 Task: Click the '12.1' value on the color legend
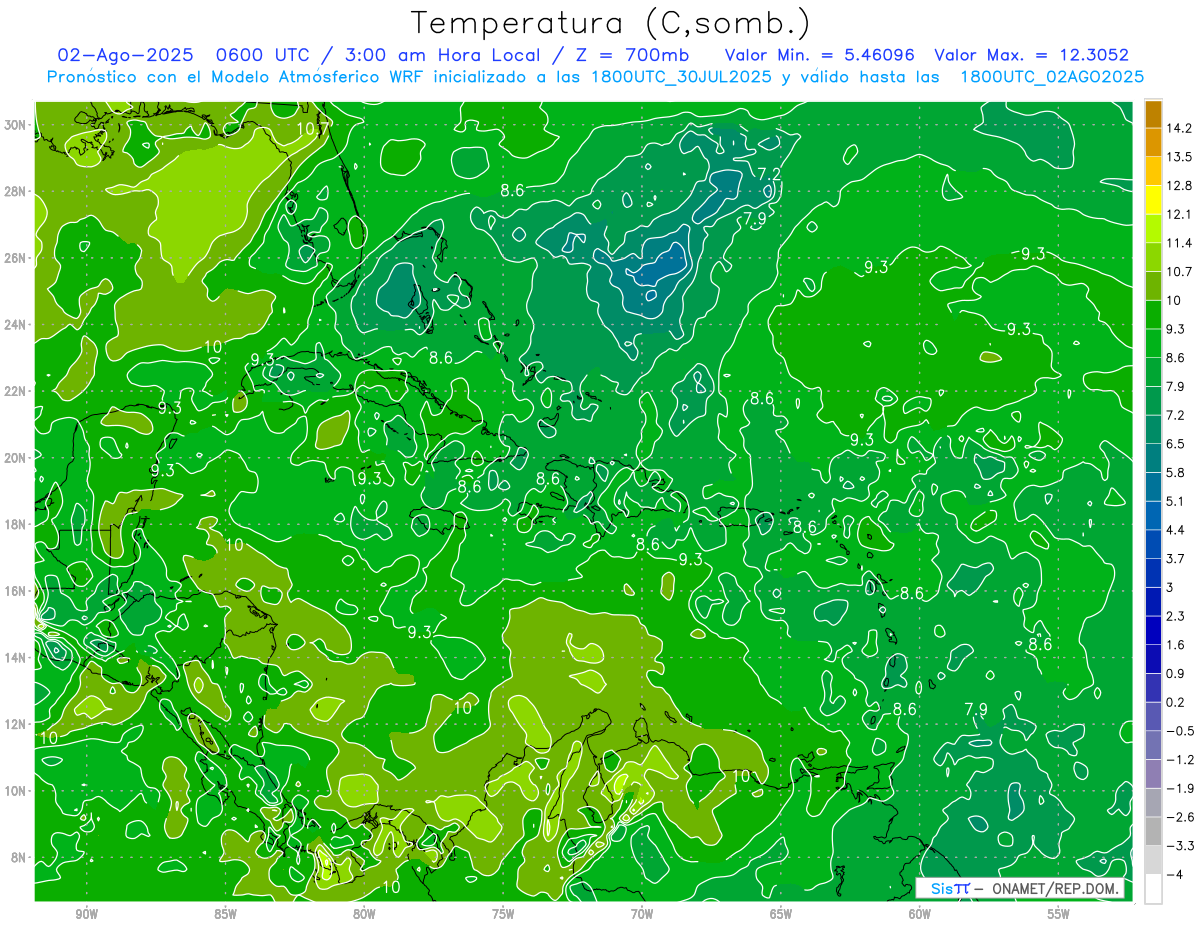pyautogui.click(x=1178, y=214)
